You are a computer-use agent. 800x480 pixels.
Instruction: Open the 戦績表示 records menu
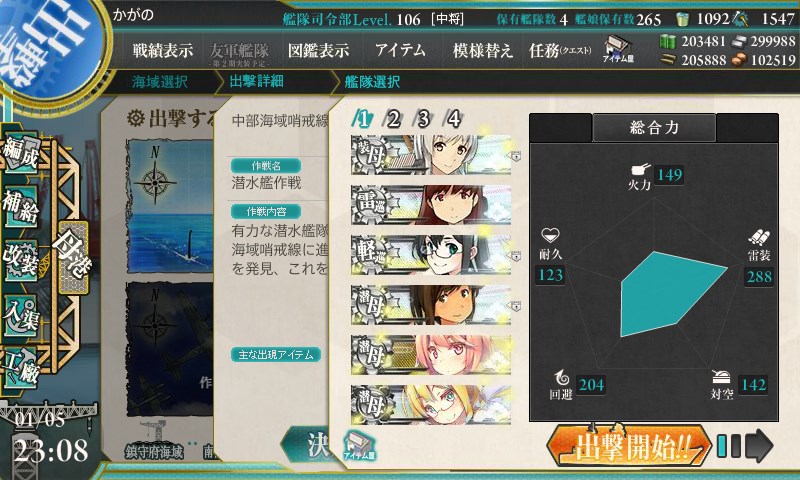(163, 50)
